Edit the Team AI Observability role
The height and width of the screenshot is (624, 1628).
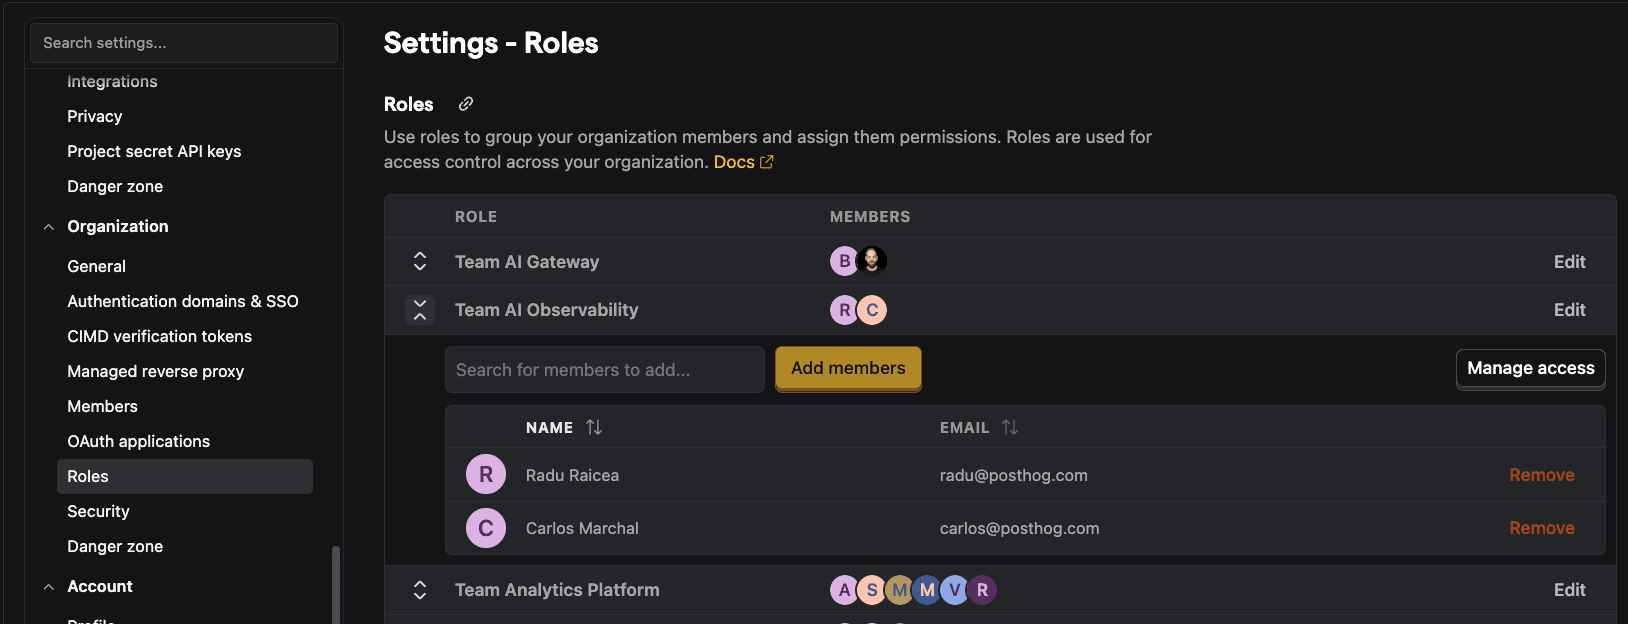1569,310
